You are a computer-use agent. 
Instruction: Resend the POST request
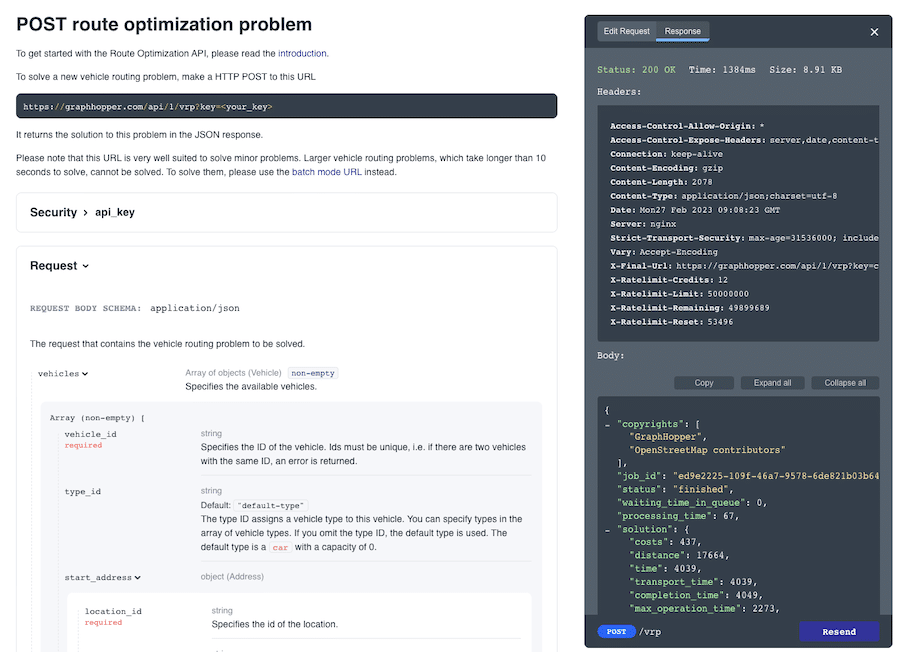coord(838,632)
